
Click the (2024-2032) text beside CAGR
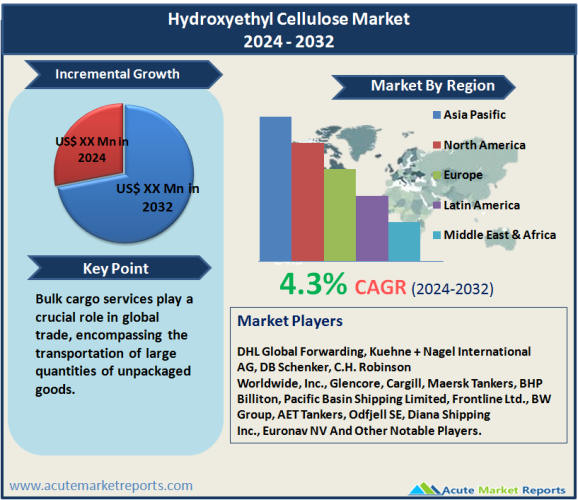(452, 289)
